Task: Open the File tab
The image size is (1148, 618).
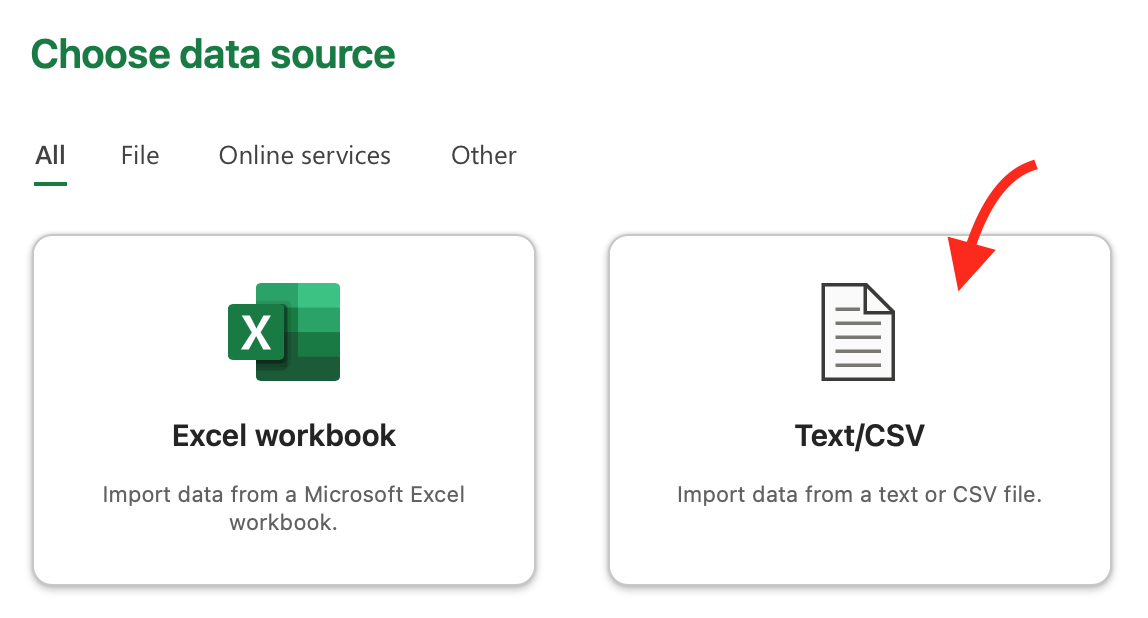Action: point(140,156)
